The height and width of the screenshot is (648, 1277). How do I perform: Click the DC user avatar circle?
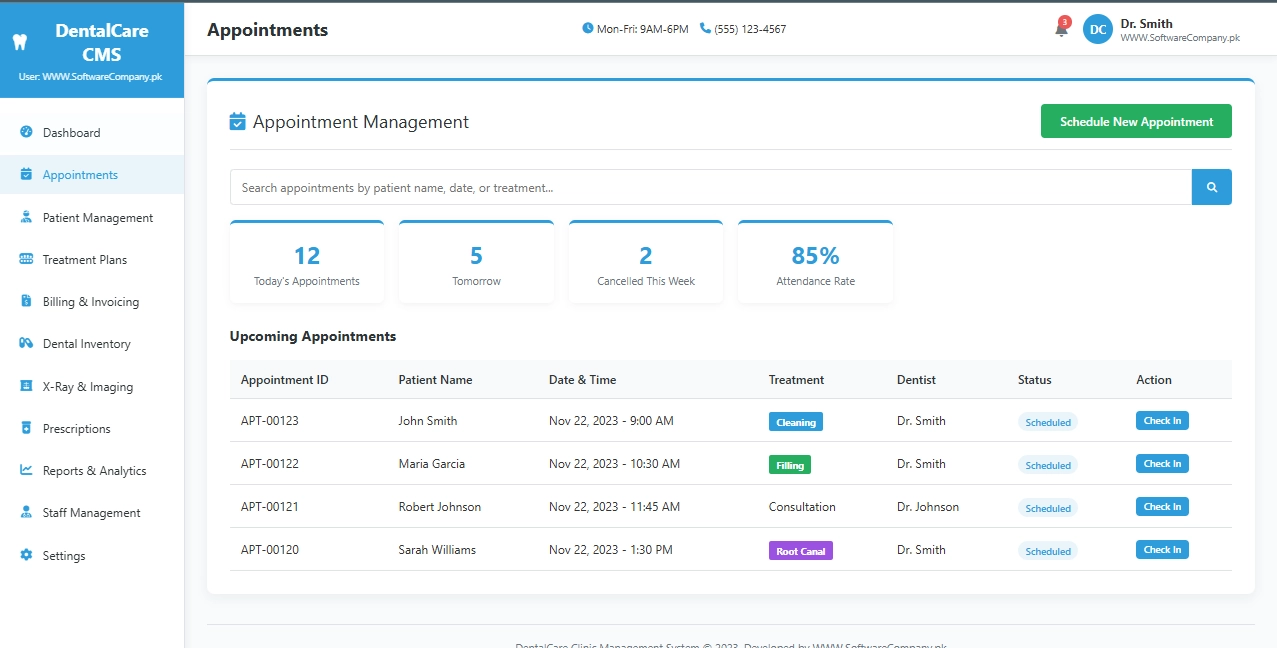click(1097, 30)
